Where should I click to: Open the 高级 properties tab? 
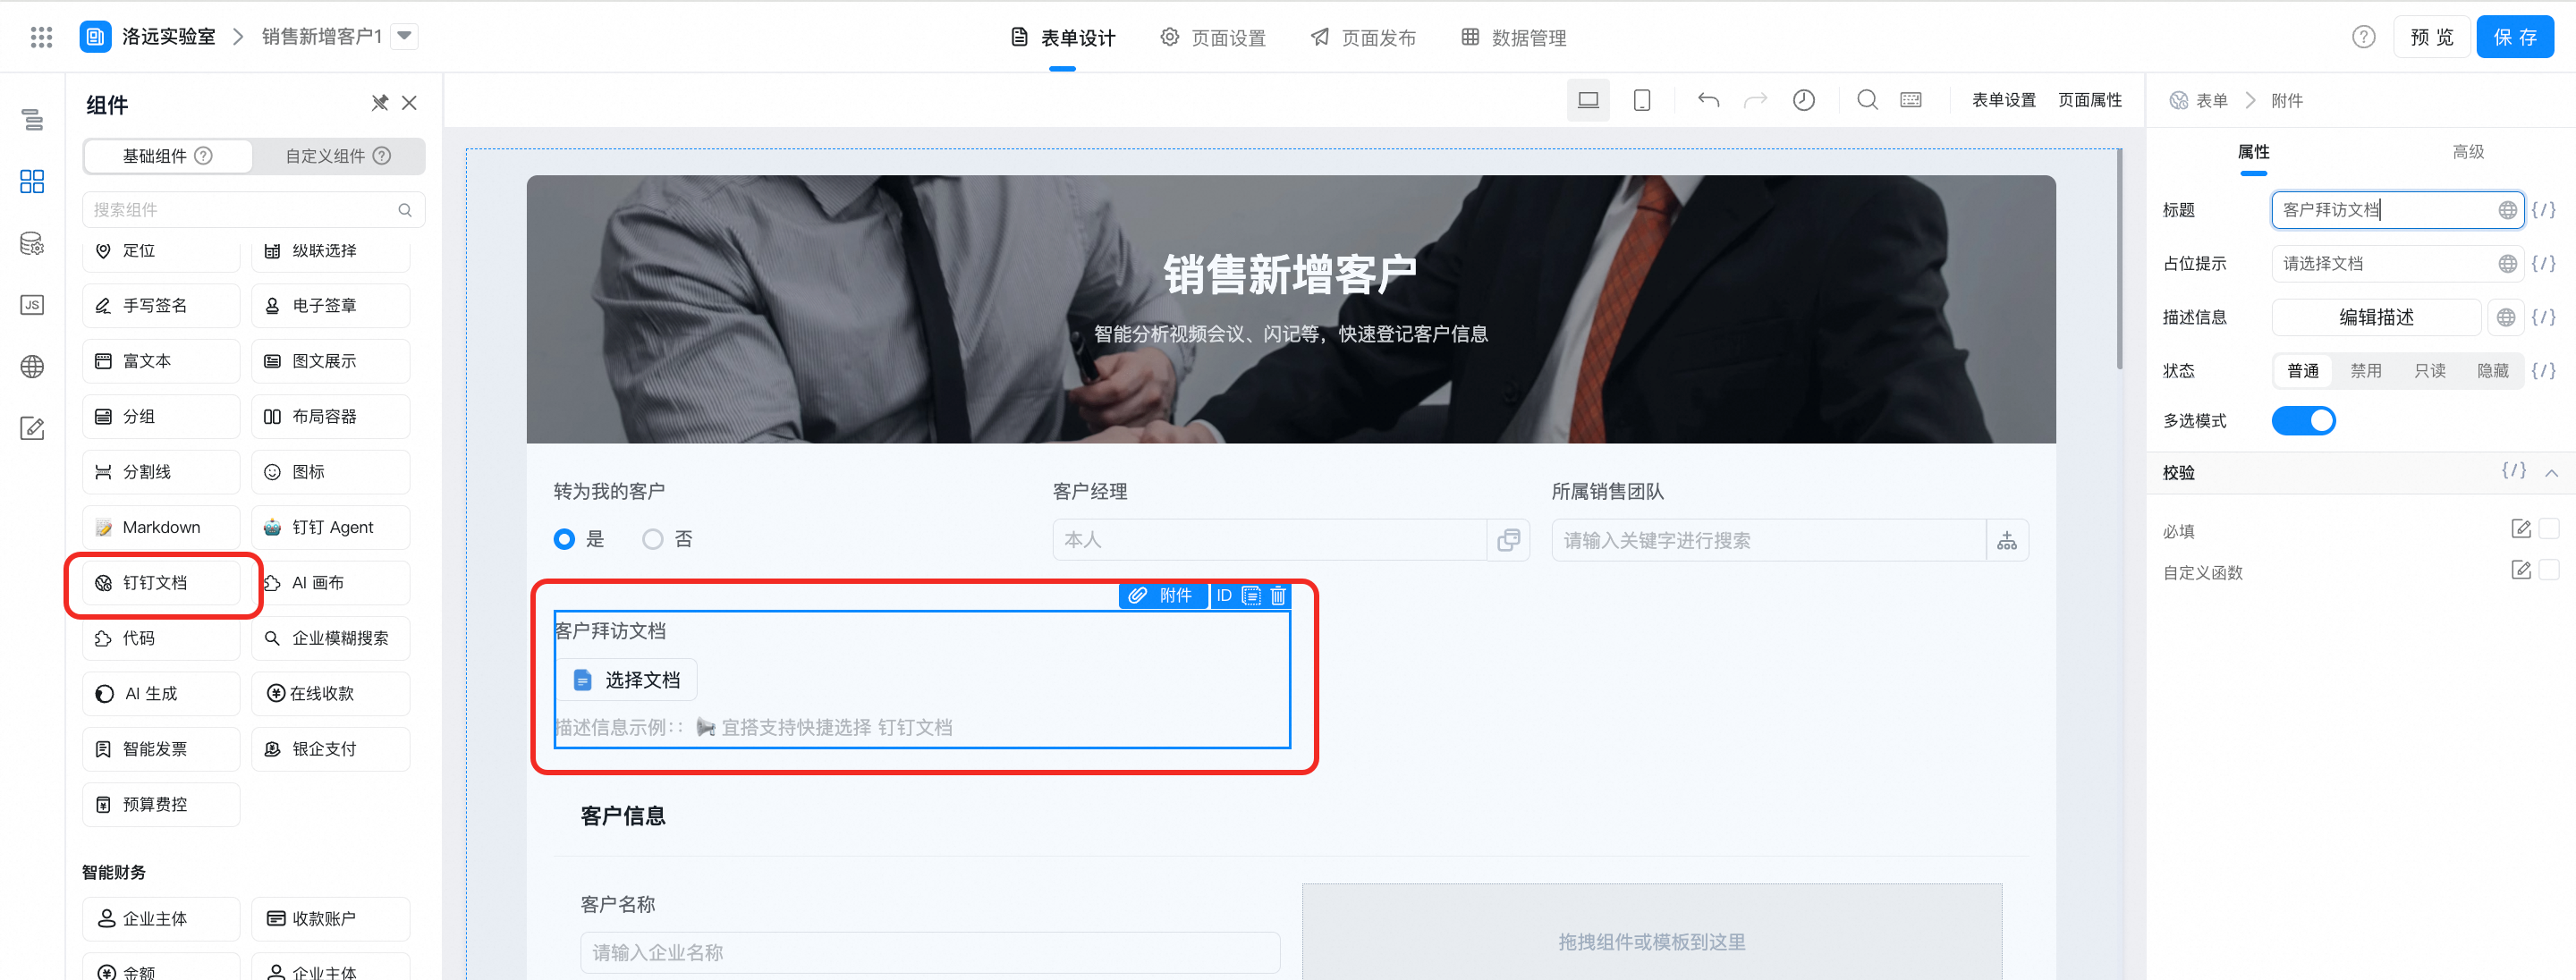pyautogui.click(x=2467, y=152)
